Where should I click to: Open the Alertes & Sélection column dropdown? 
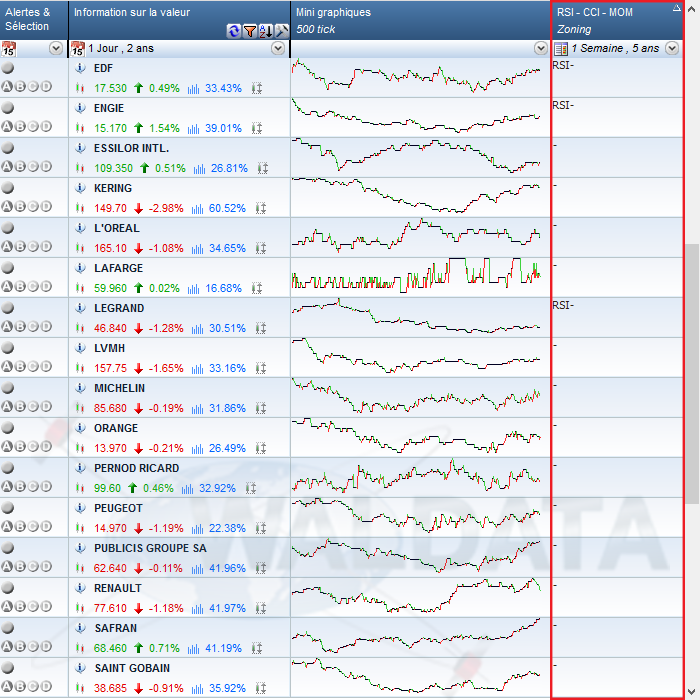click(x=56, y=48)
